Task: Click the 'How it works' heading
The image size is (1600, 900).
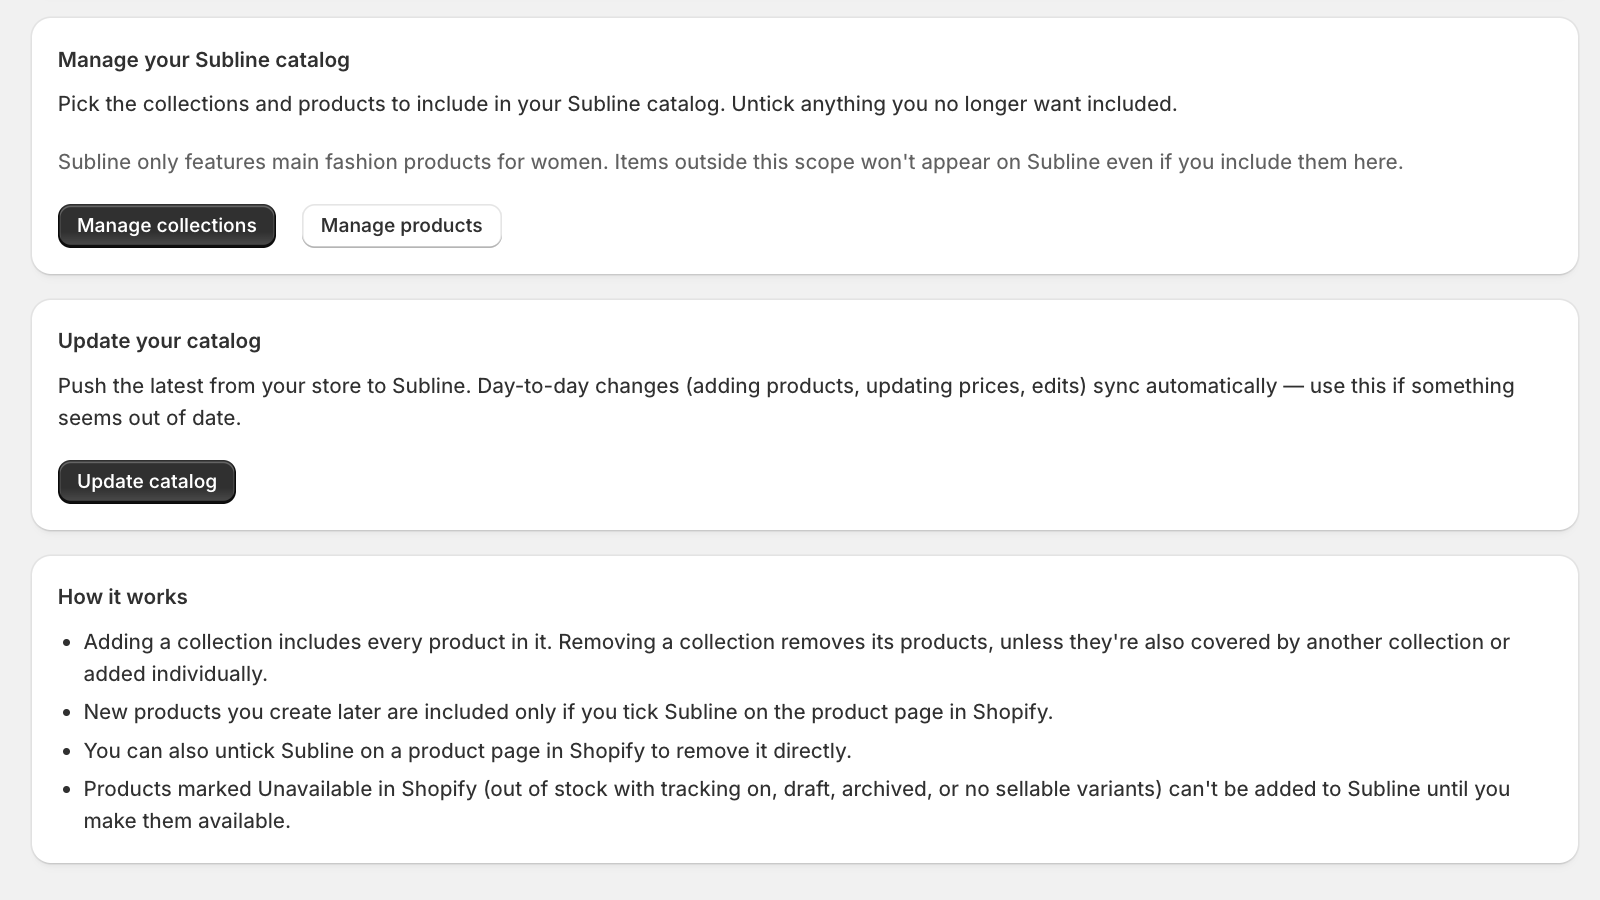Action: point(123,597)
